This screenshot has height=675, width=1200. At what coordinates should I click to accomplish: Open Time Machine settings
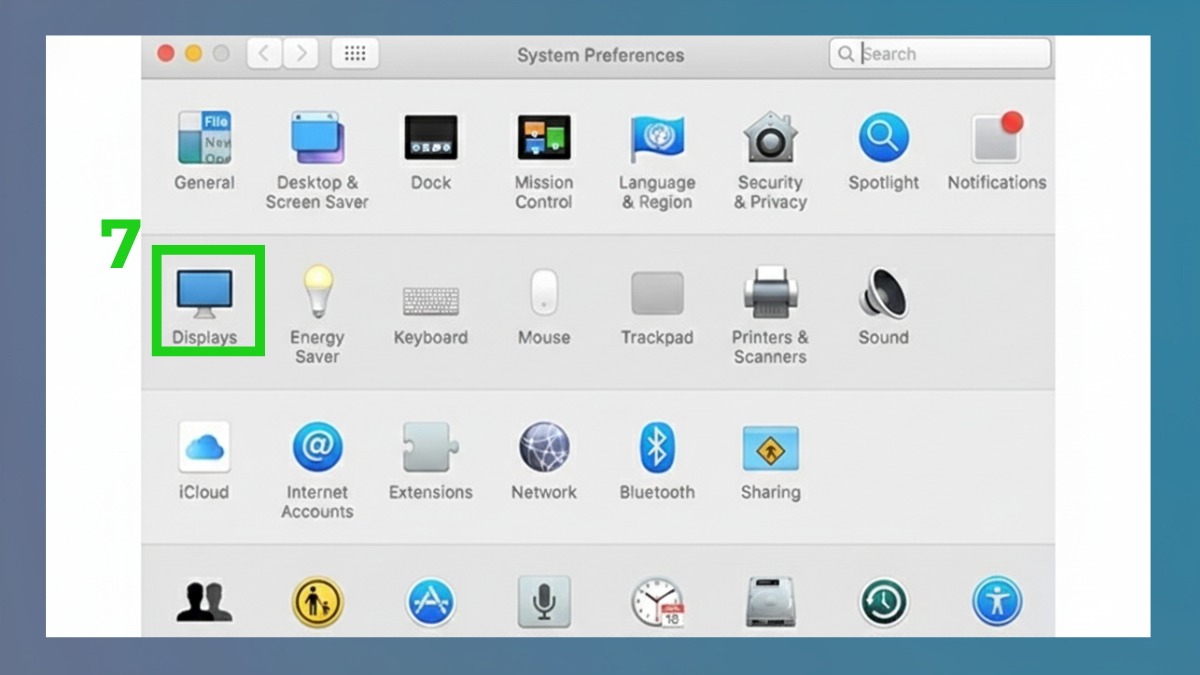tap(883, 601)
